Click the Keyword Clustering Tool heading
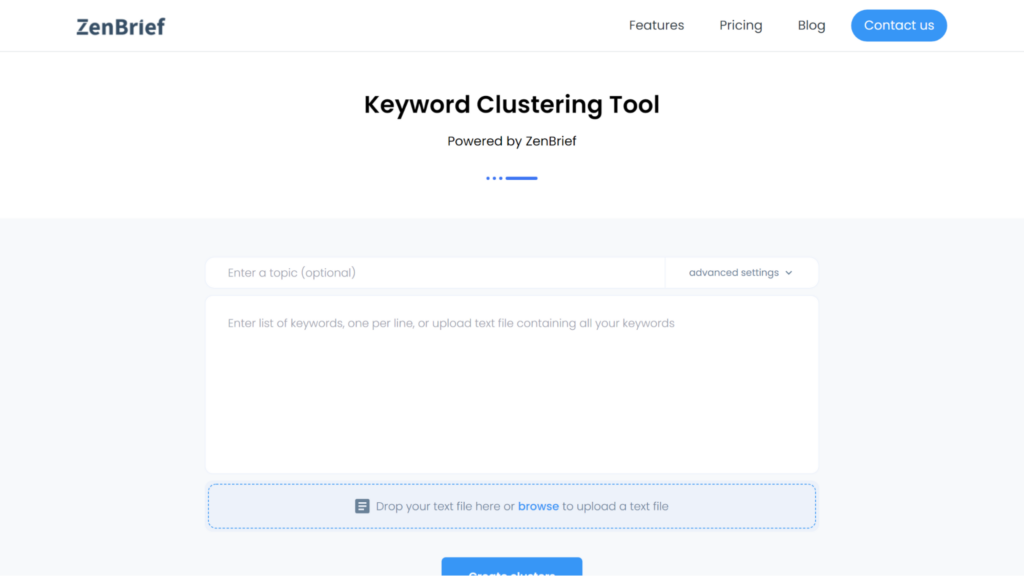 pyautogui.click(x=512, y=104)
